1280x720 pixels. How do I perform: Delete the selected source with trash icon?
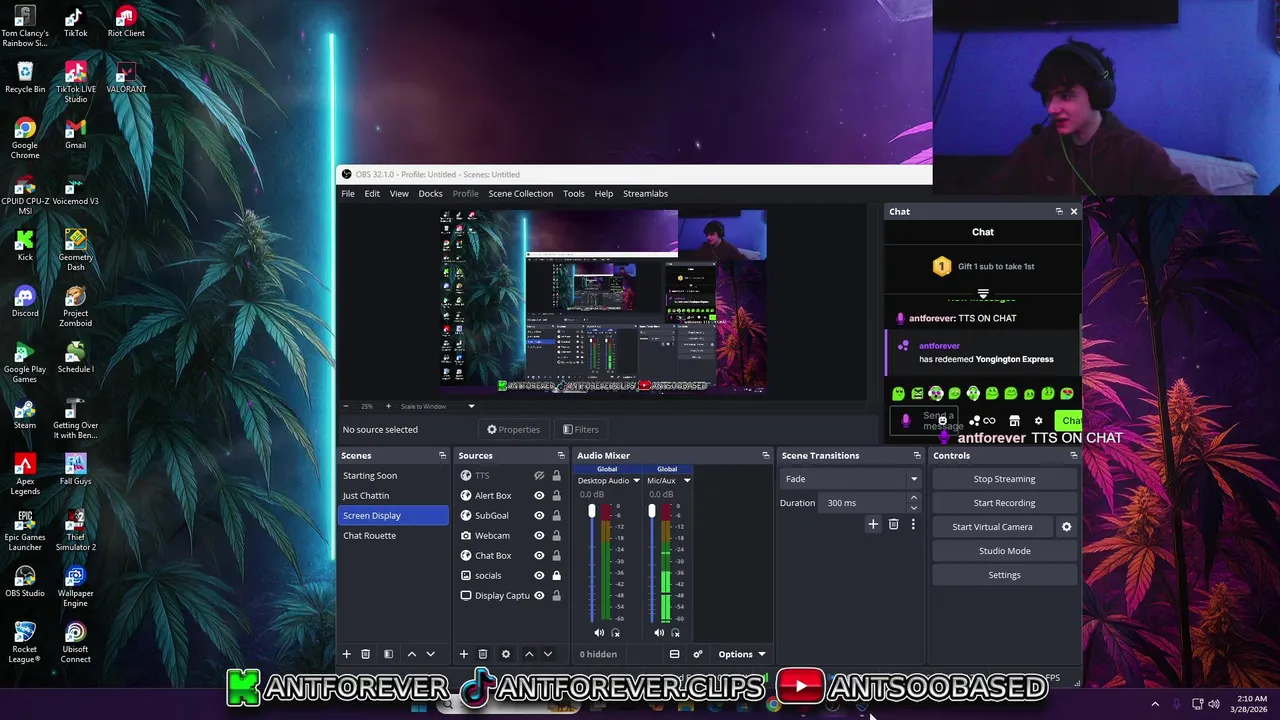click(482, 654)
